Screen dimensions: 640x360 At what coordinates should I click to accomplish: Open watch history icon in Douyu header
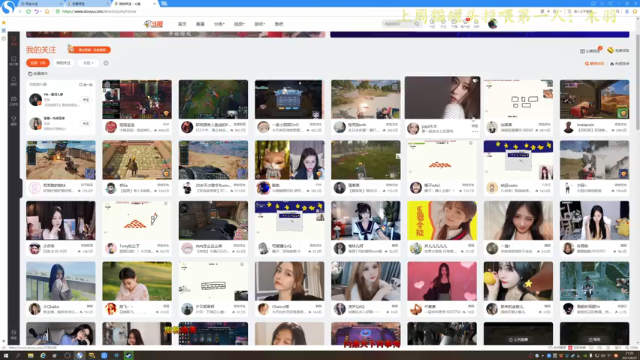coord(432,24)
